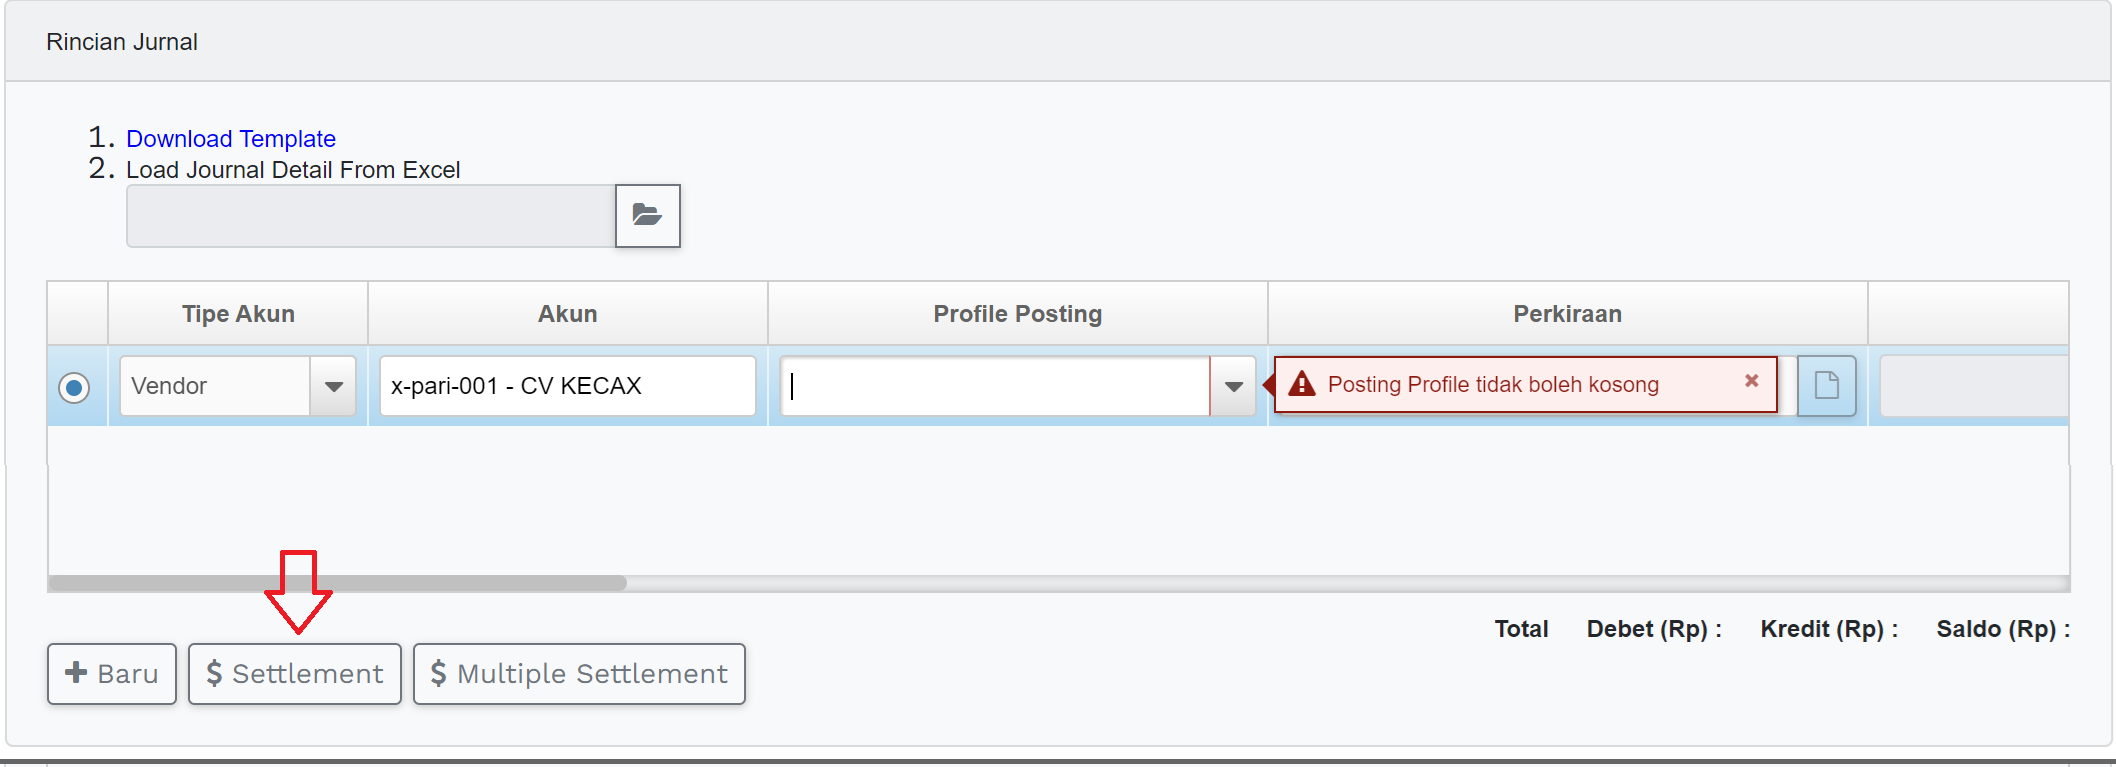Click the Akun column header
The height and width of the screenshot is (767, 2116).
pos(567,314)
